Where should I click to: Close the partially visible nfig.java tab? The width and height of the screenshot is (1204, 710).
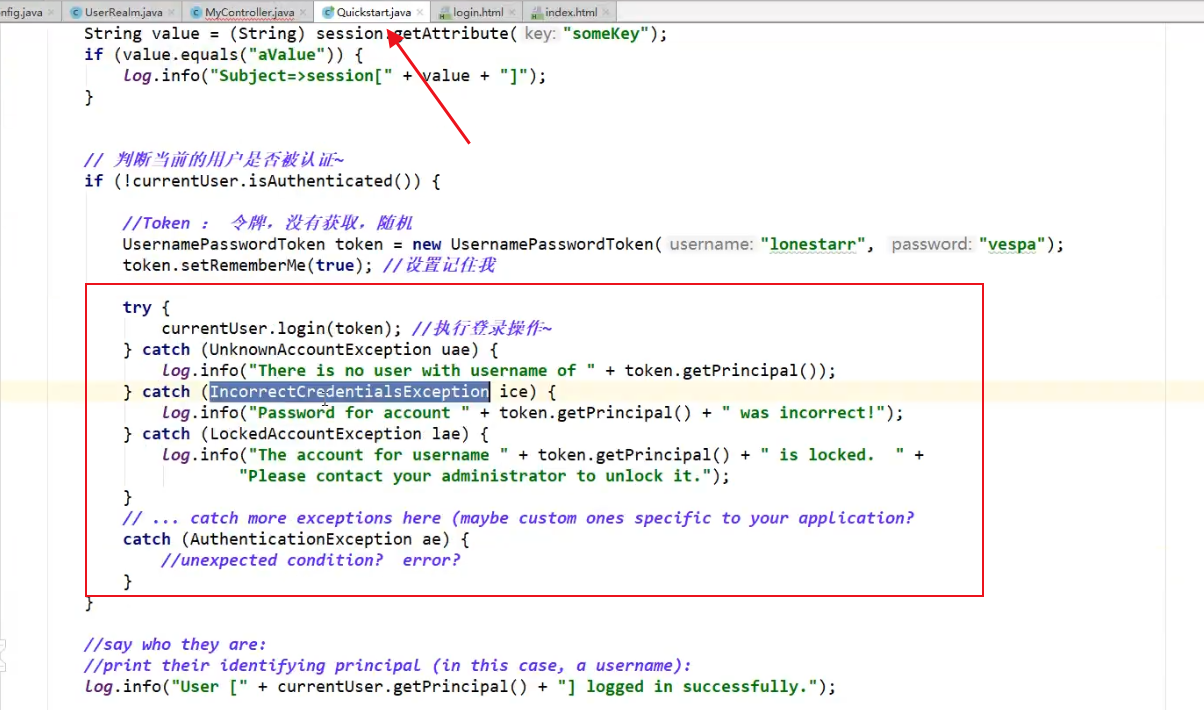pos(51,12)
